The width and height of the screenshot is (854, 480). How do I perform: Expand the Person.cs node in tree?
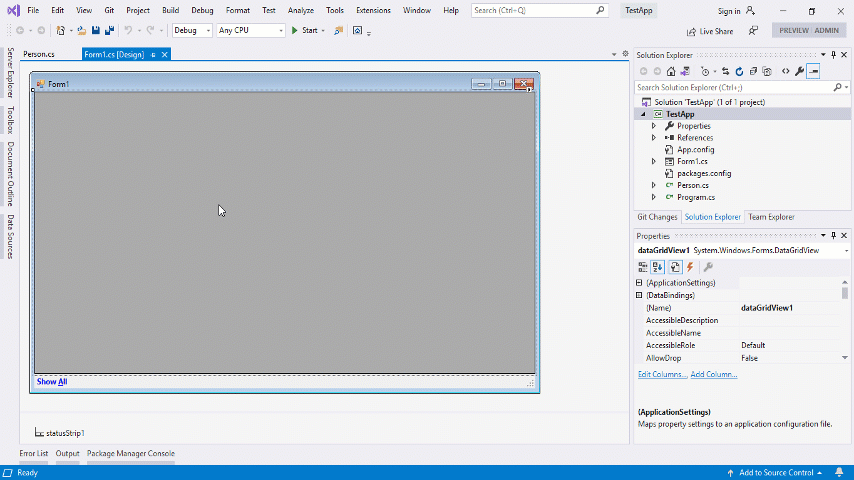point(654,185)
